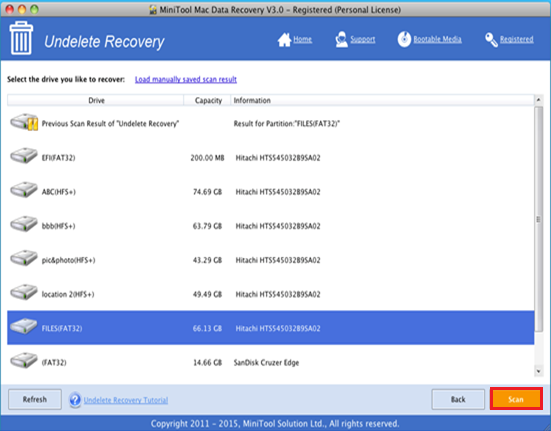
Task: Sort by the Drive column header
Action: point(96,100)
